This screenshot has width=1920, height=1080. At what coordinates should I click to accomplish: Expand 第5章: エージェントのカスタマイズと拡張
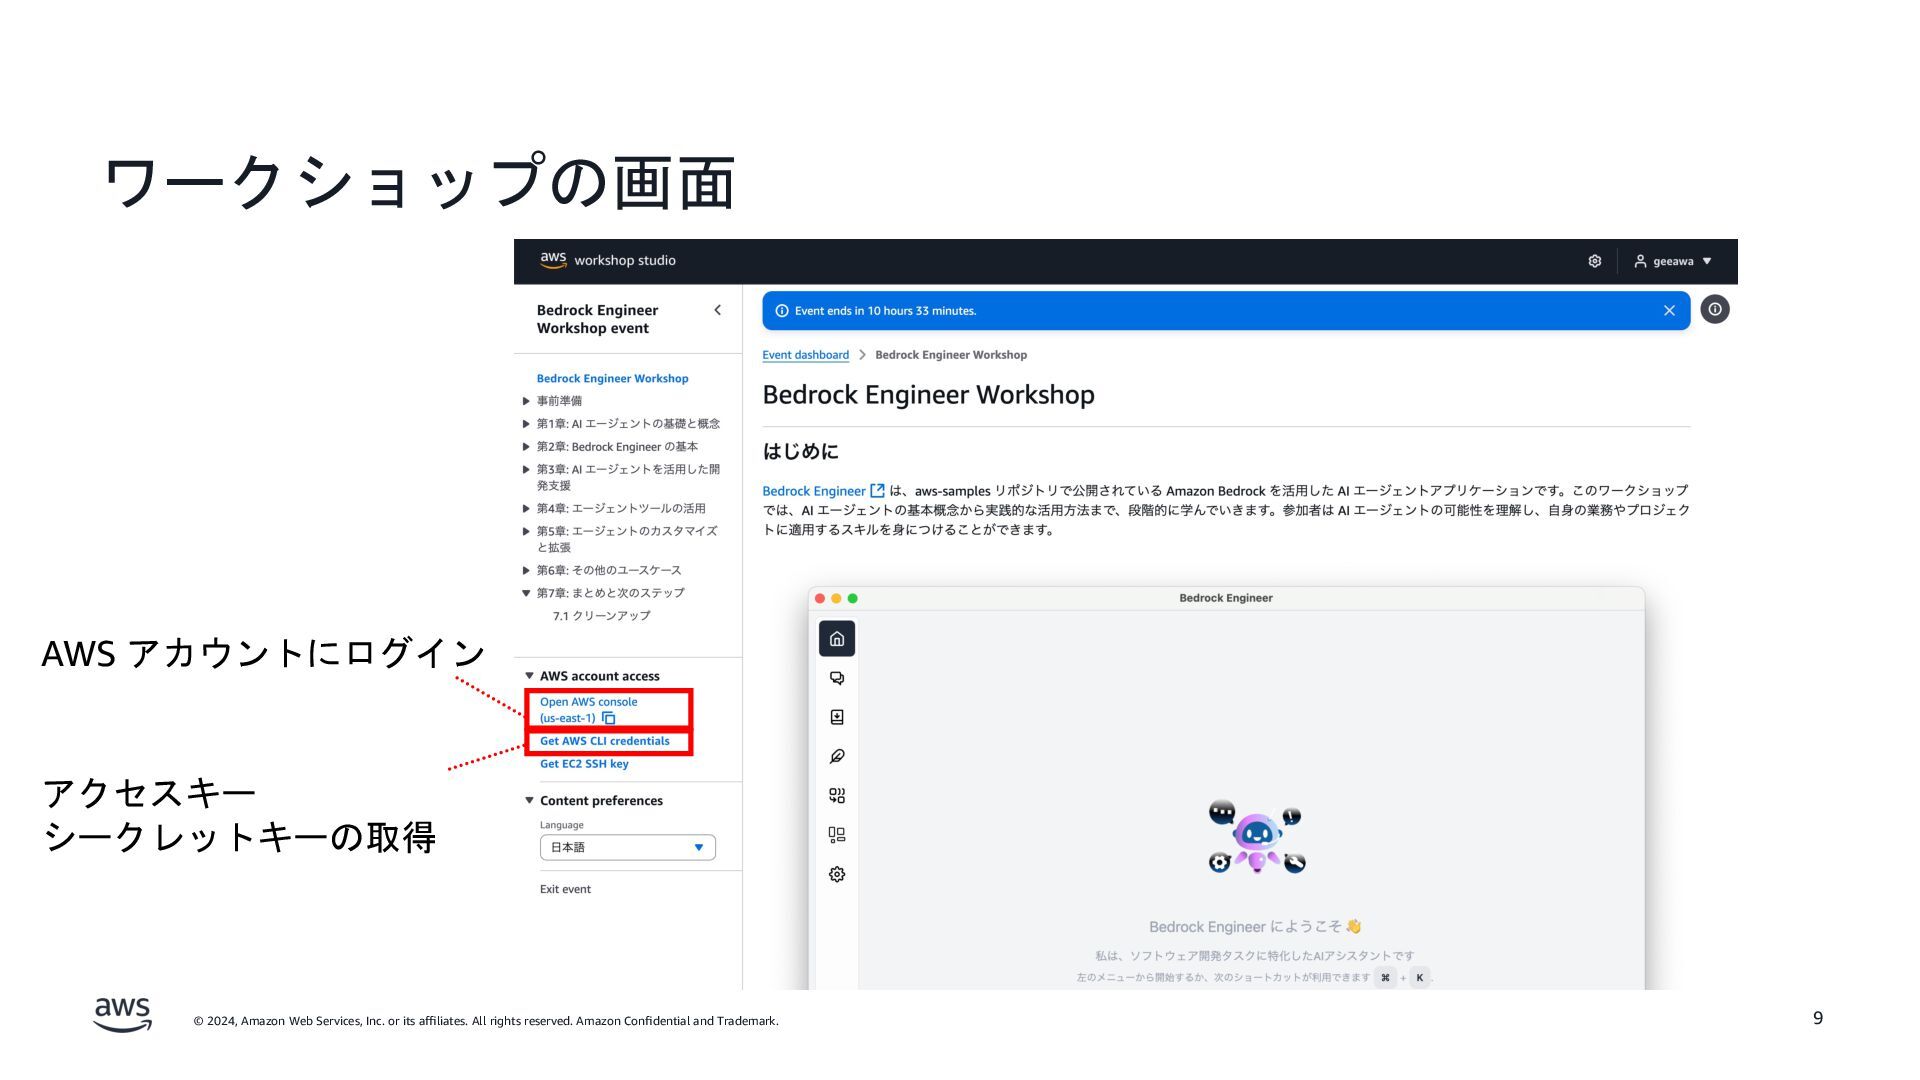pos(526,531)
